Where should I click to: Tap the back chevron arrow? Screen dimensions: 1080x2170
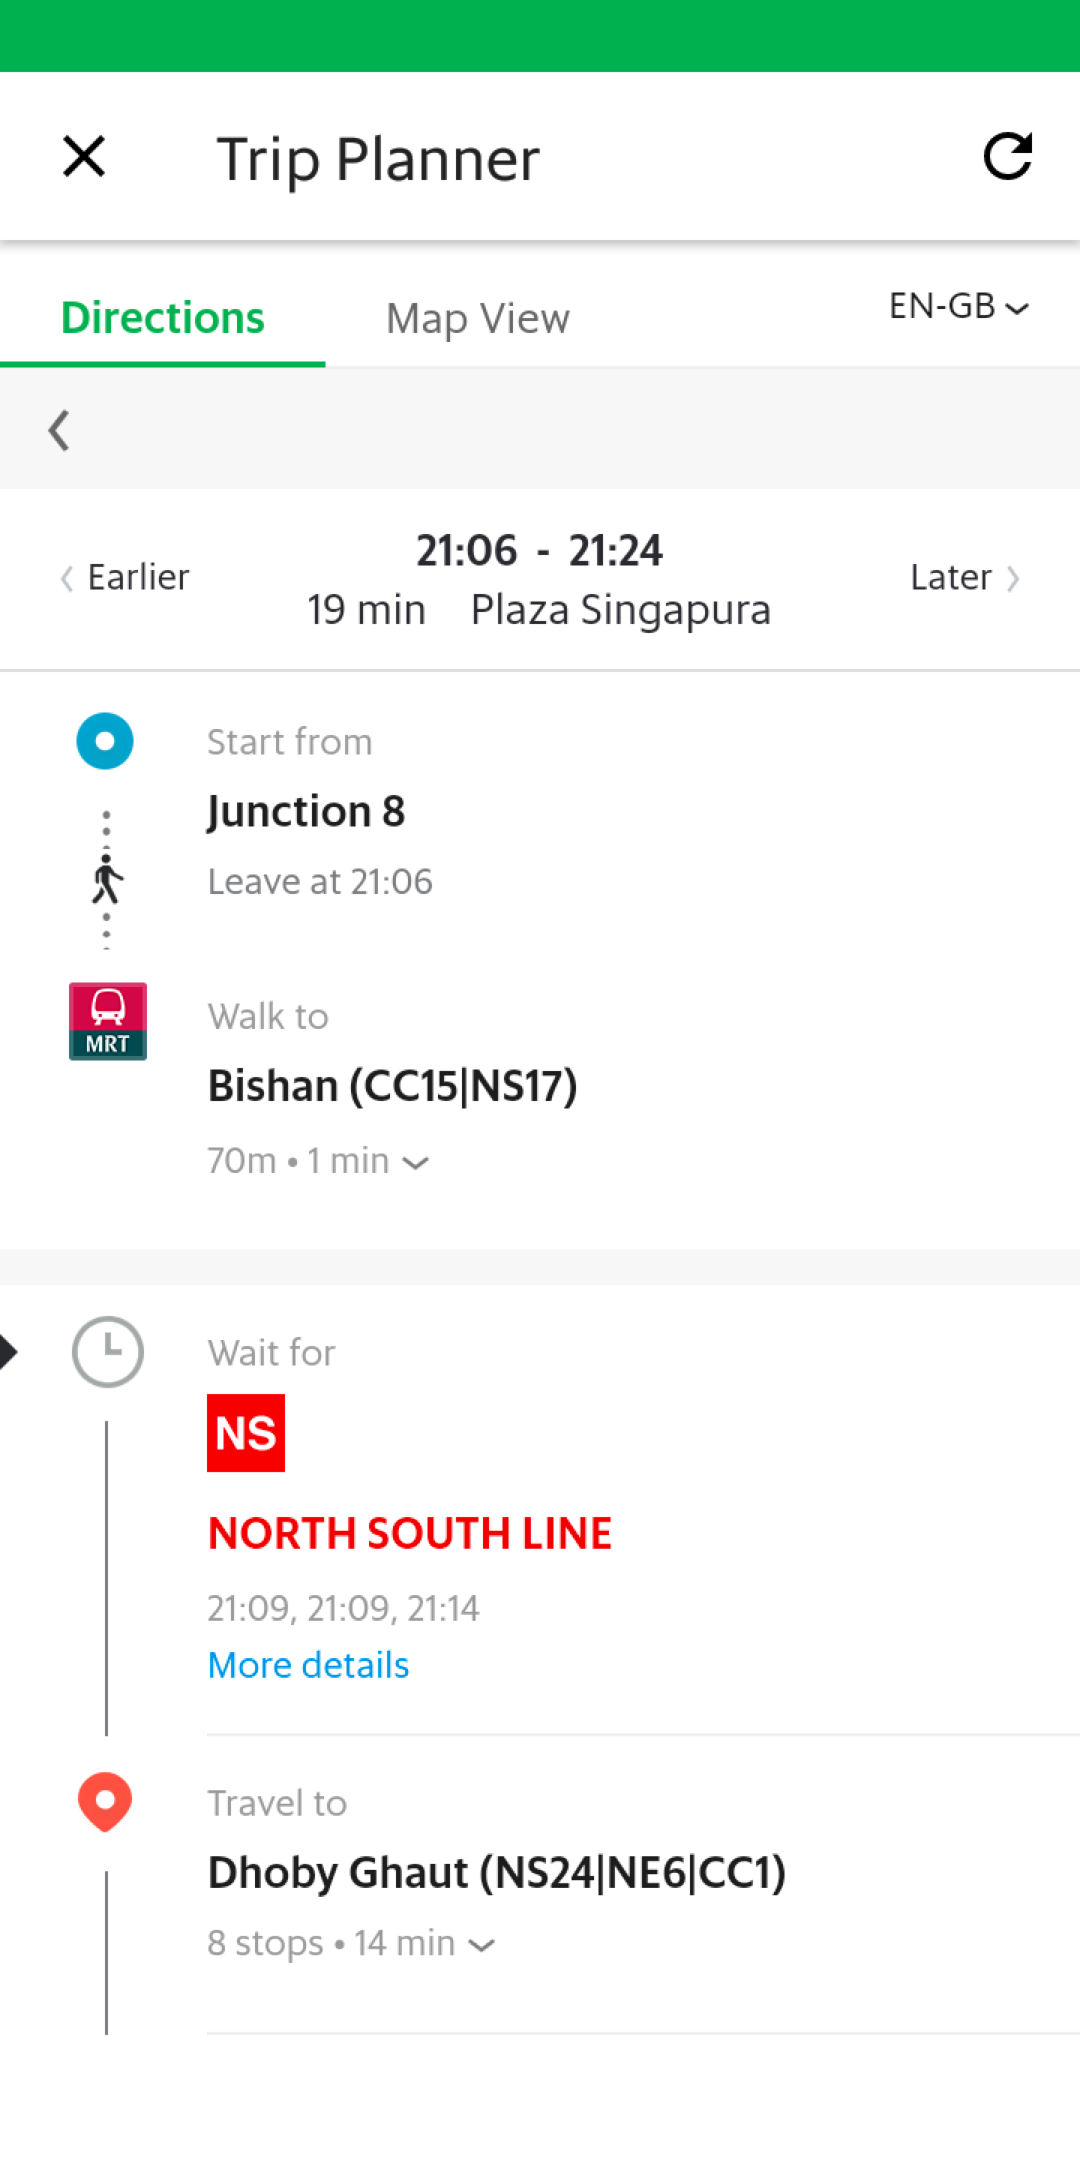(x=59, y=430)
